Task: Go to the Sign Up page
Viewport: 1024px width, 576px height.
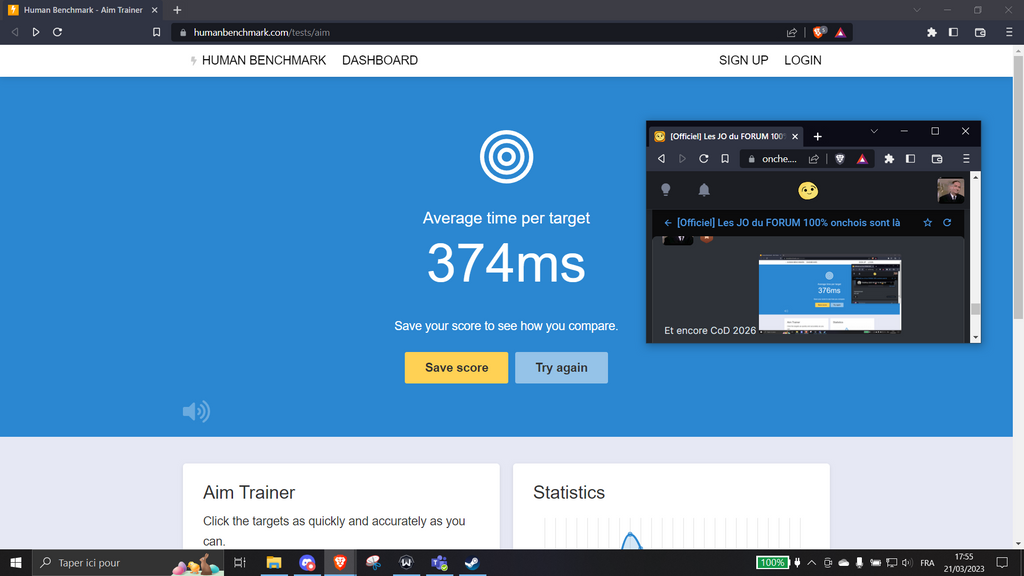Action: tap(743, 60)
